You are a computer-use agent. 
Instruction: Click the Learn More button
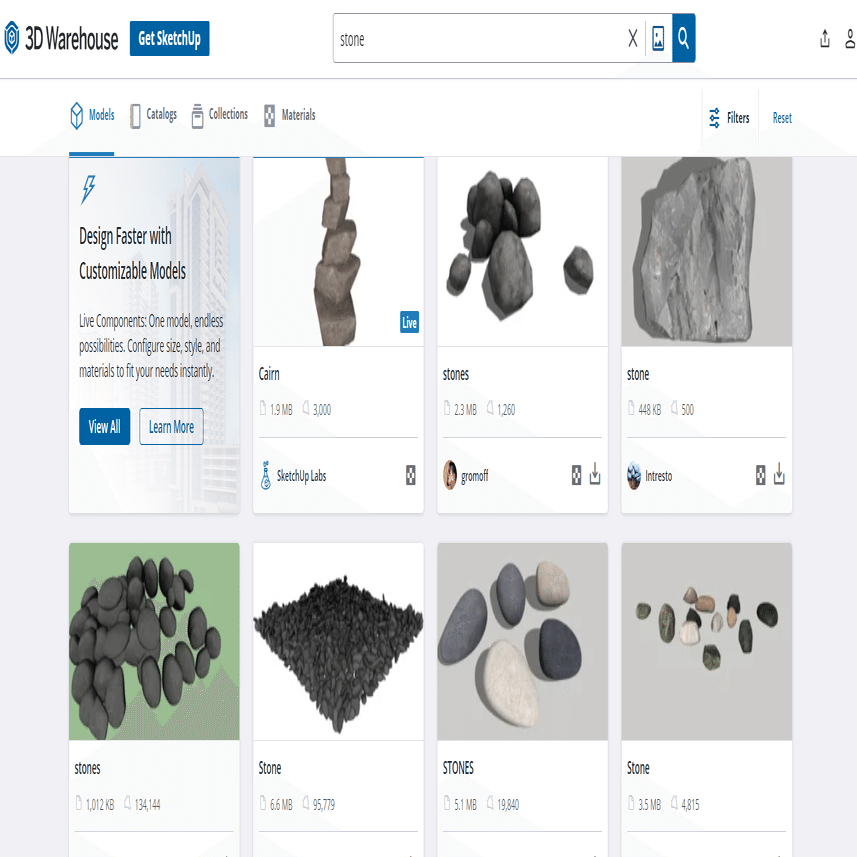click(171, 426)
